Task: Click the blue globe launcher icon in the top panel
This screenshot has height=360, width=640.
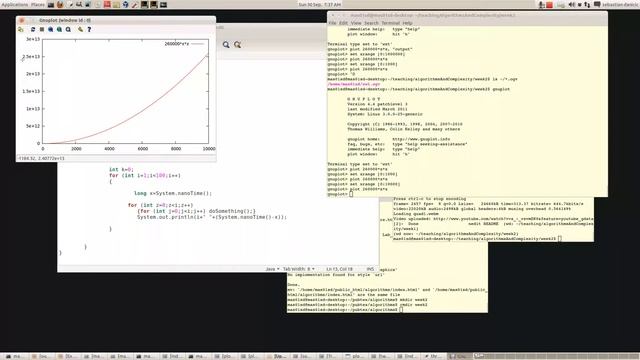Action: (125, 4)
